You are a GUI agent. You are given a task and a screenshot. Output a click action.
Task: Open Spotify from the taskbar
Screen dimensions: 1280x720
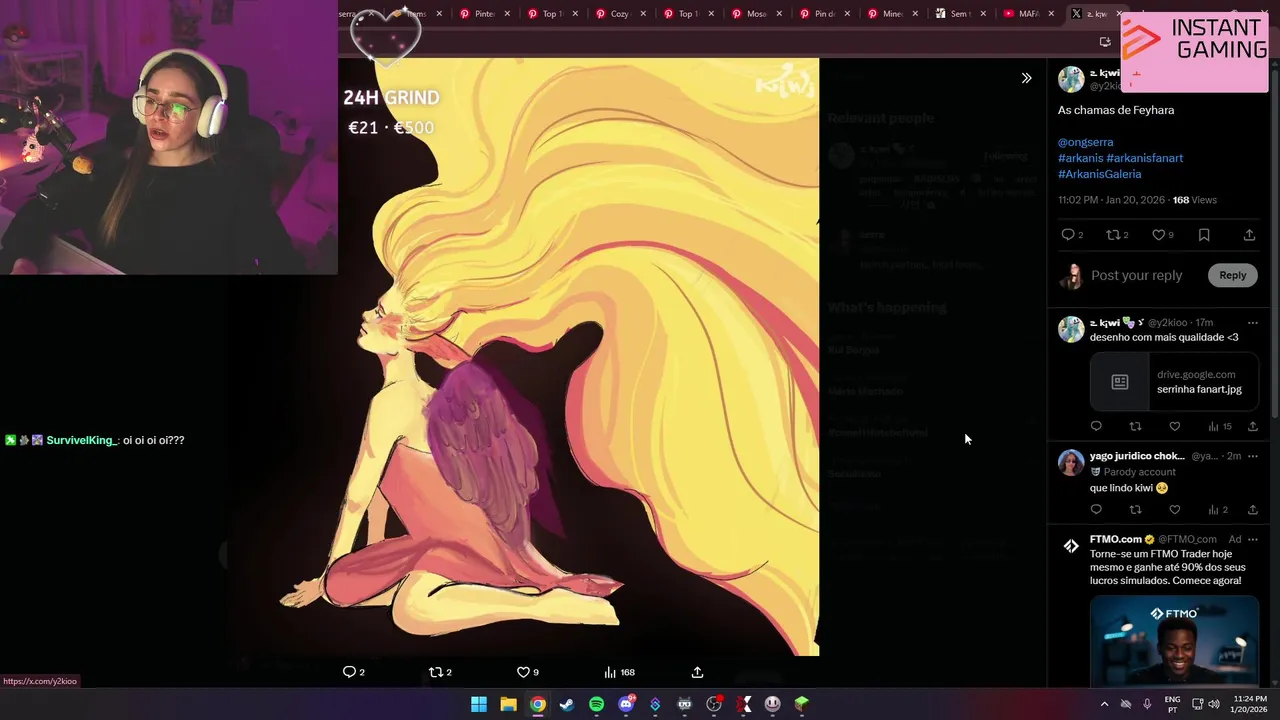click(596, 704)
